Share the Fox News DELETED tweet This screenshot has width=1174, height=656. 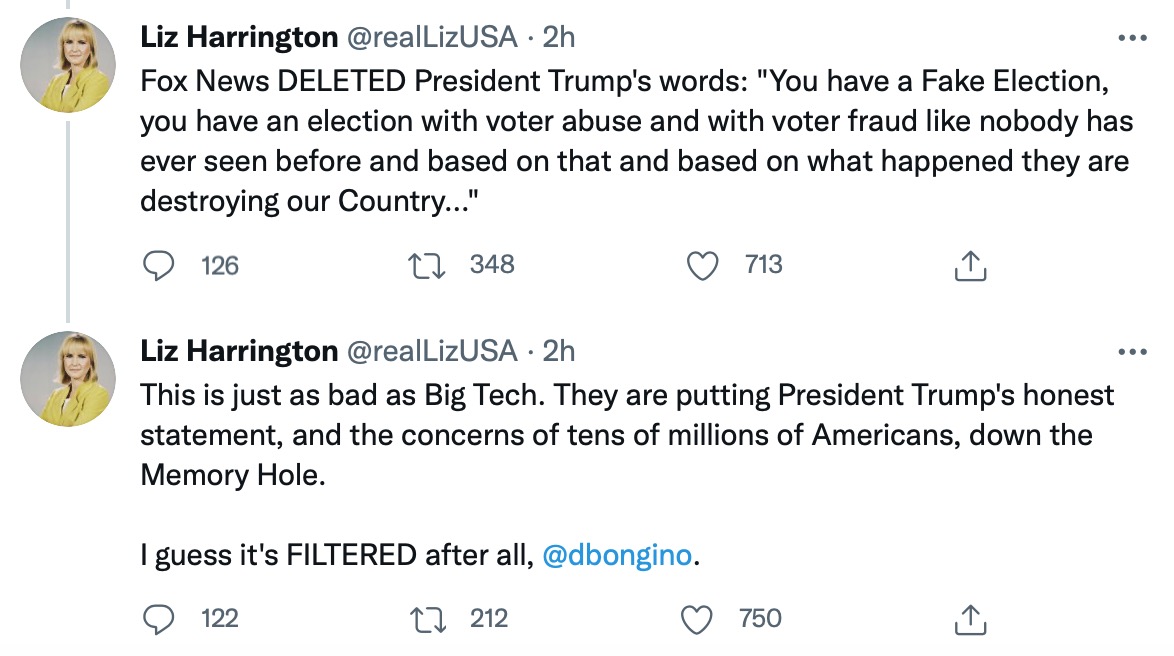pos(970,265)
